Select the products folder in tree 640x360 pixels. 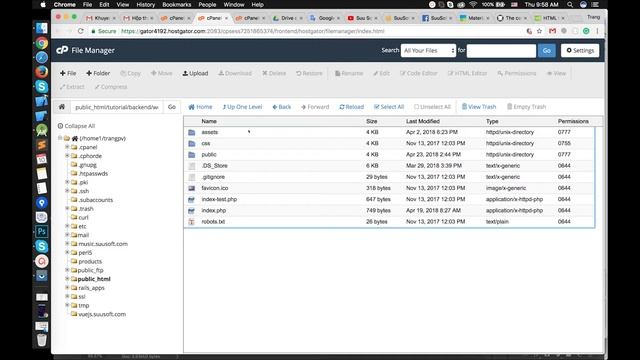point(90,262)
